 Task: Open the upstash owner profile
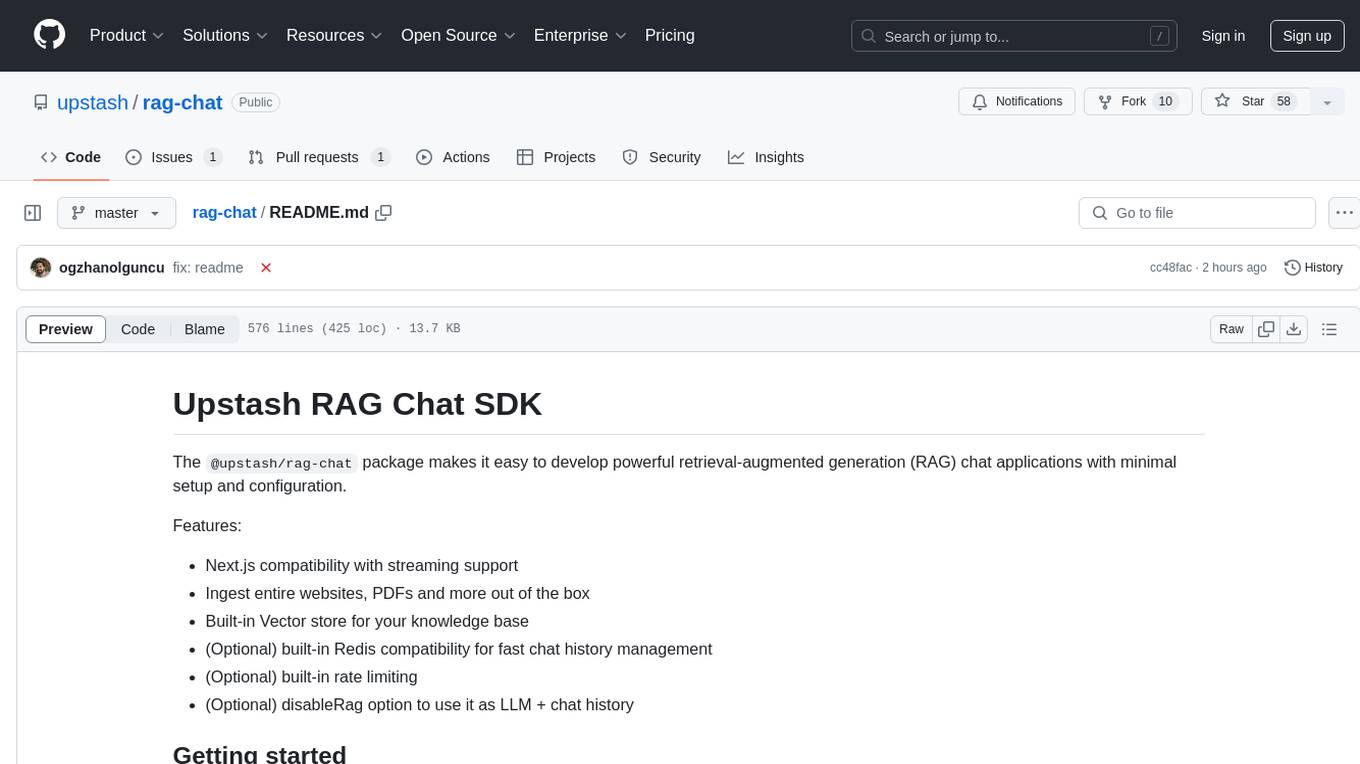pos(93,102)
